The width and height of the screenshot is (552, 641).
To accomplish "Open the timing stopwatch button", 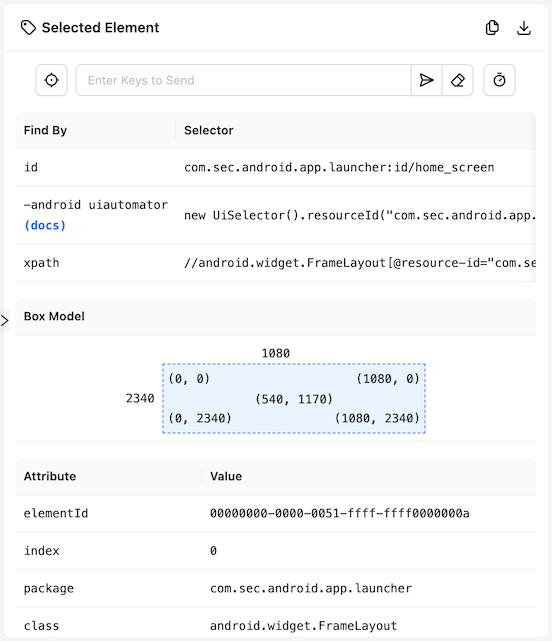I will 499,80.
